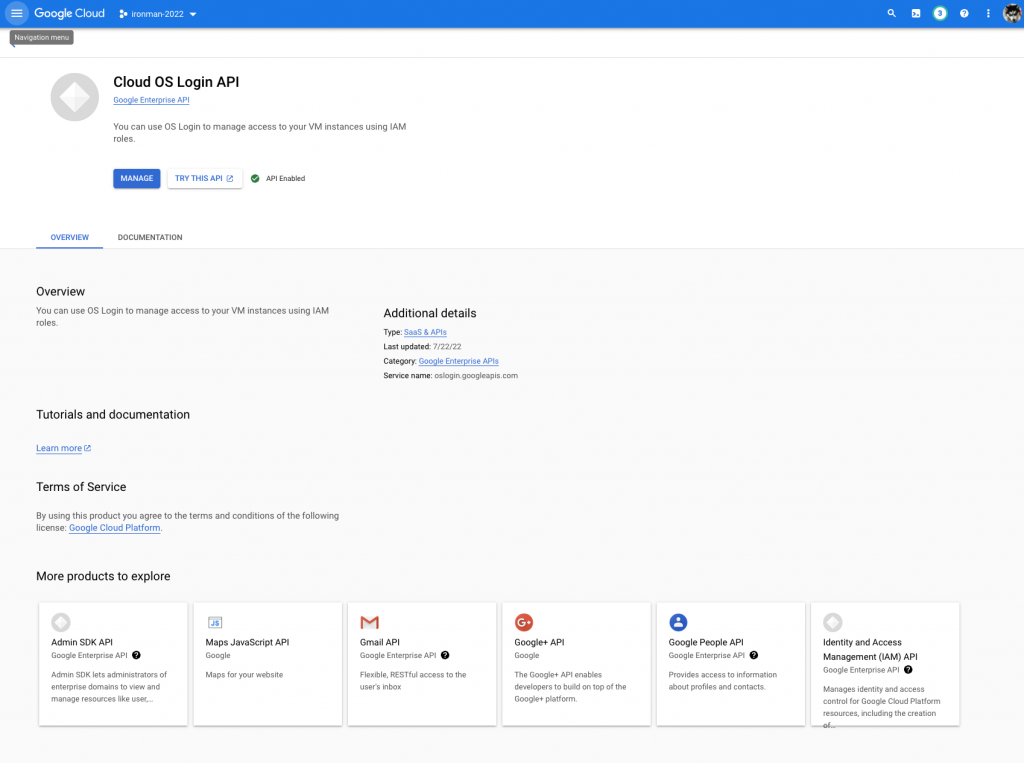Image resolution: width=1024 pixels, height=763 pixels.
Task: Activate Cloud Shell terminal icon
Action: click(x=916, y=13)
